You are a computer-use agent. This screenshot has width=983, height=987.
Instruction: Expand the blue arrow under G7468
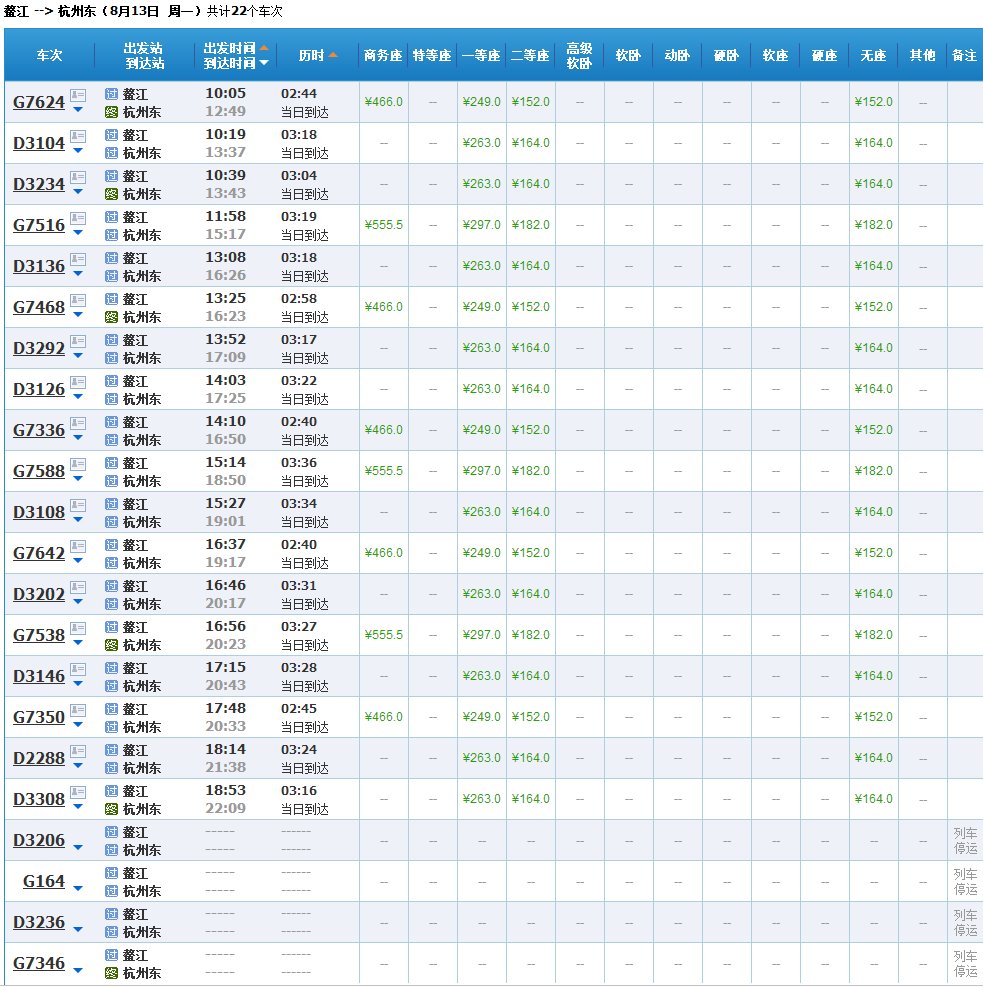click(x=78, y=315)
